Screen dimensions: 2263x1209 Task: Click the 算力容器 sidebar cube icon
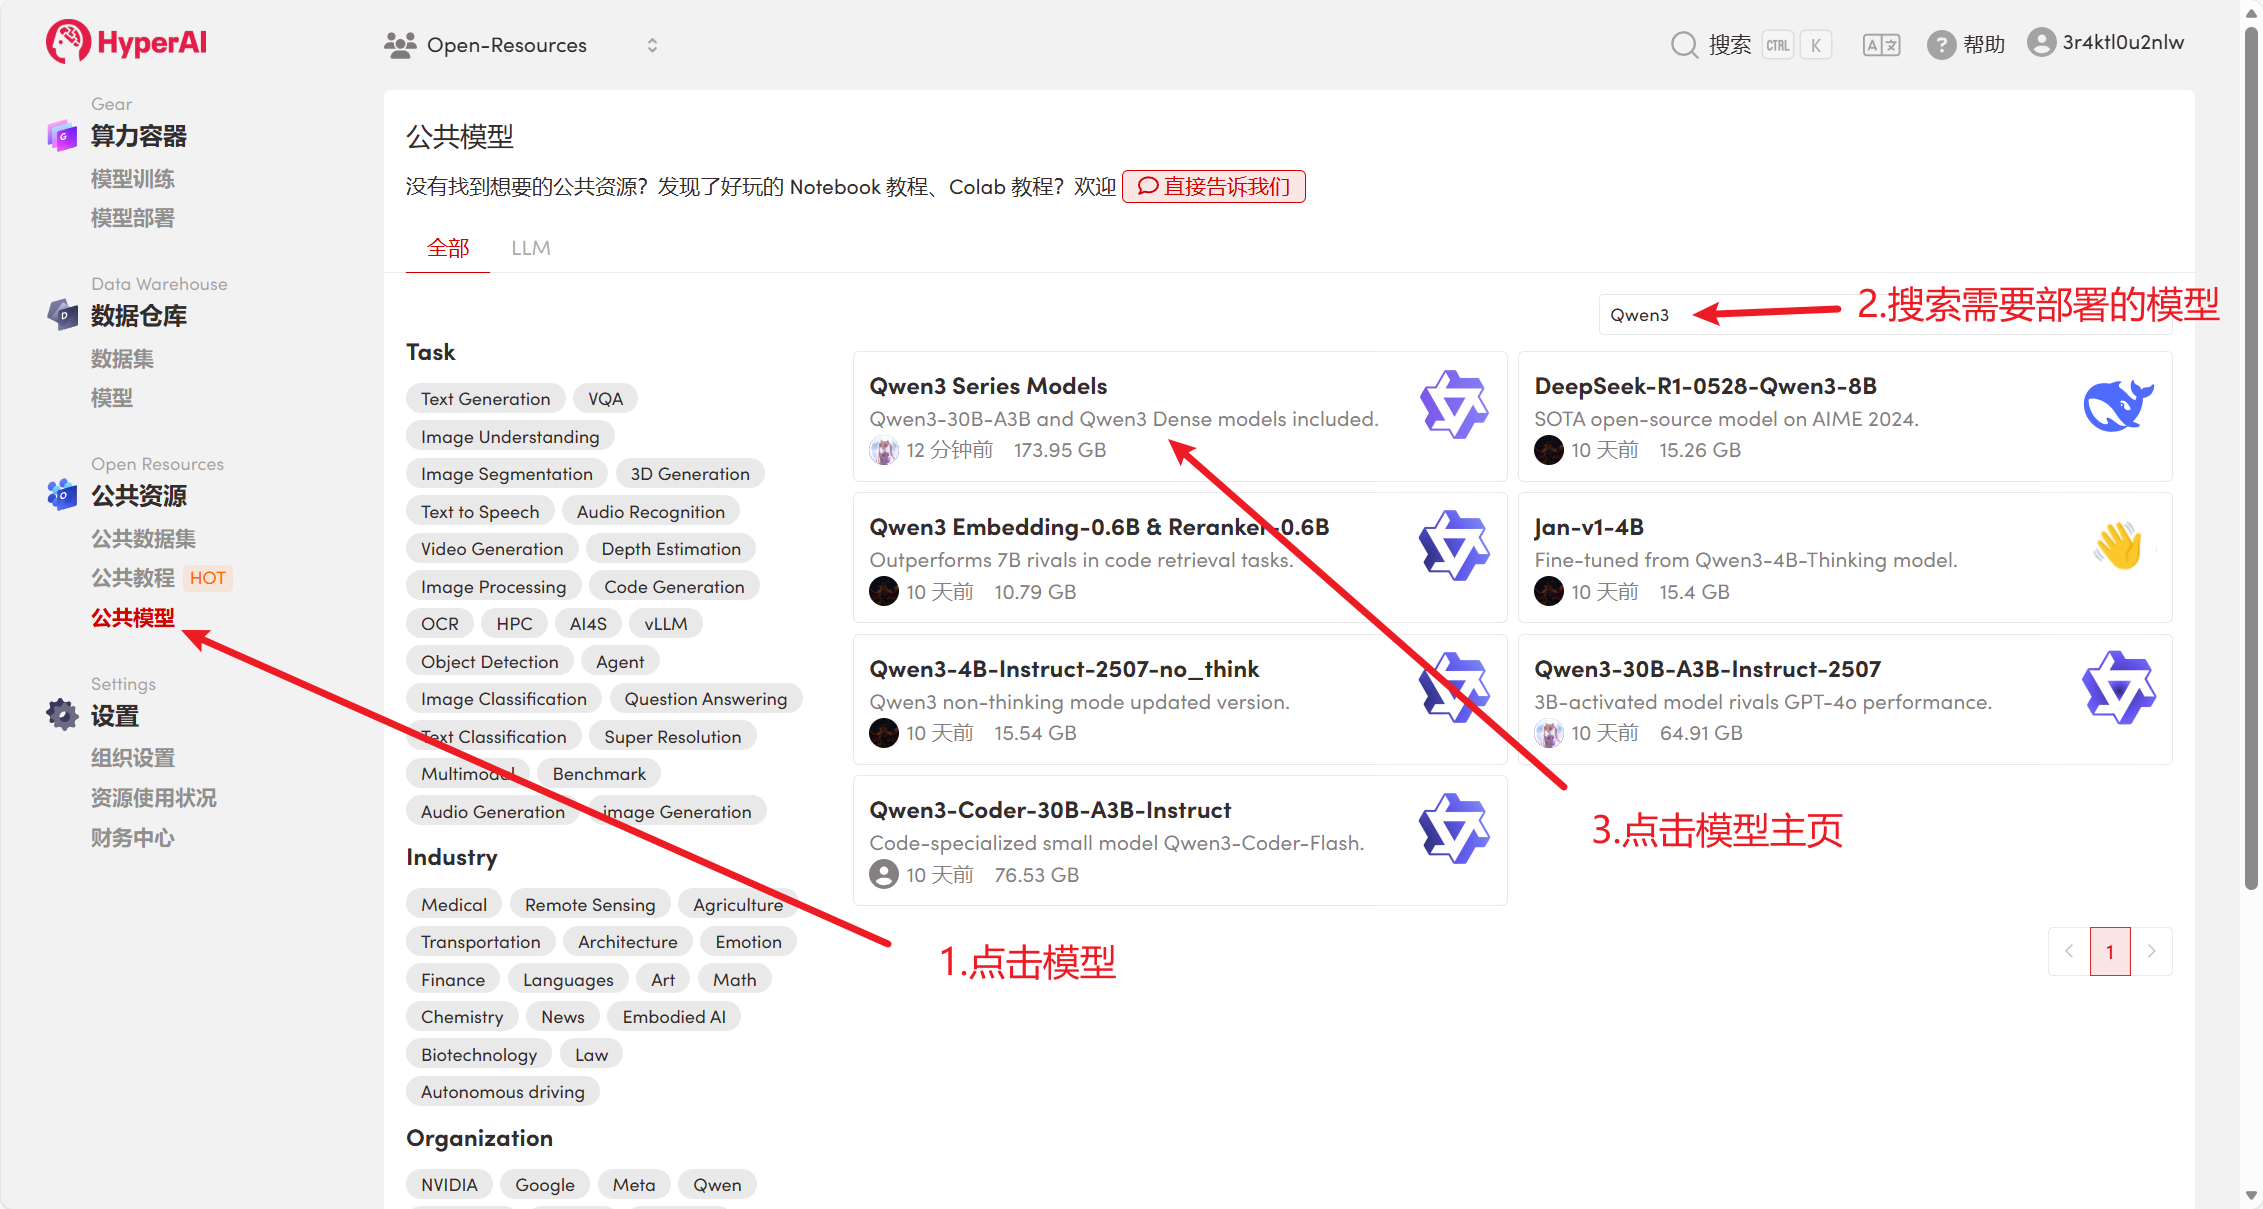[62, 135]
